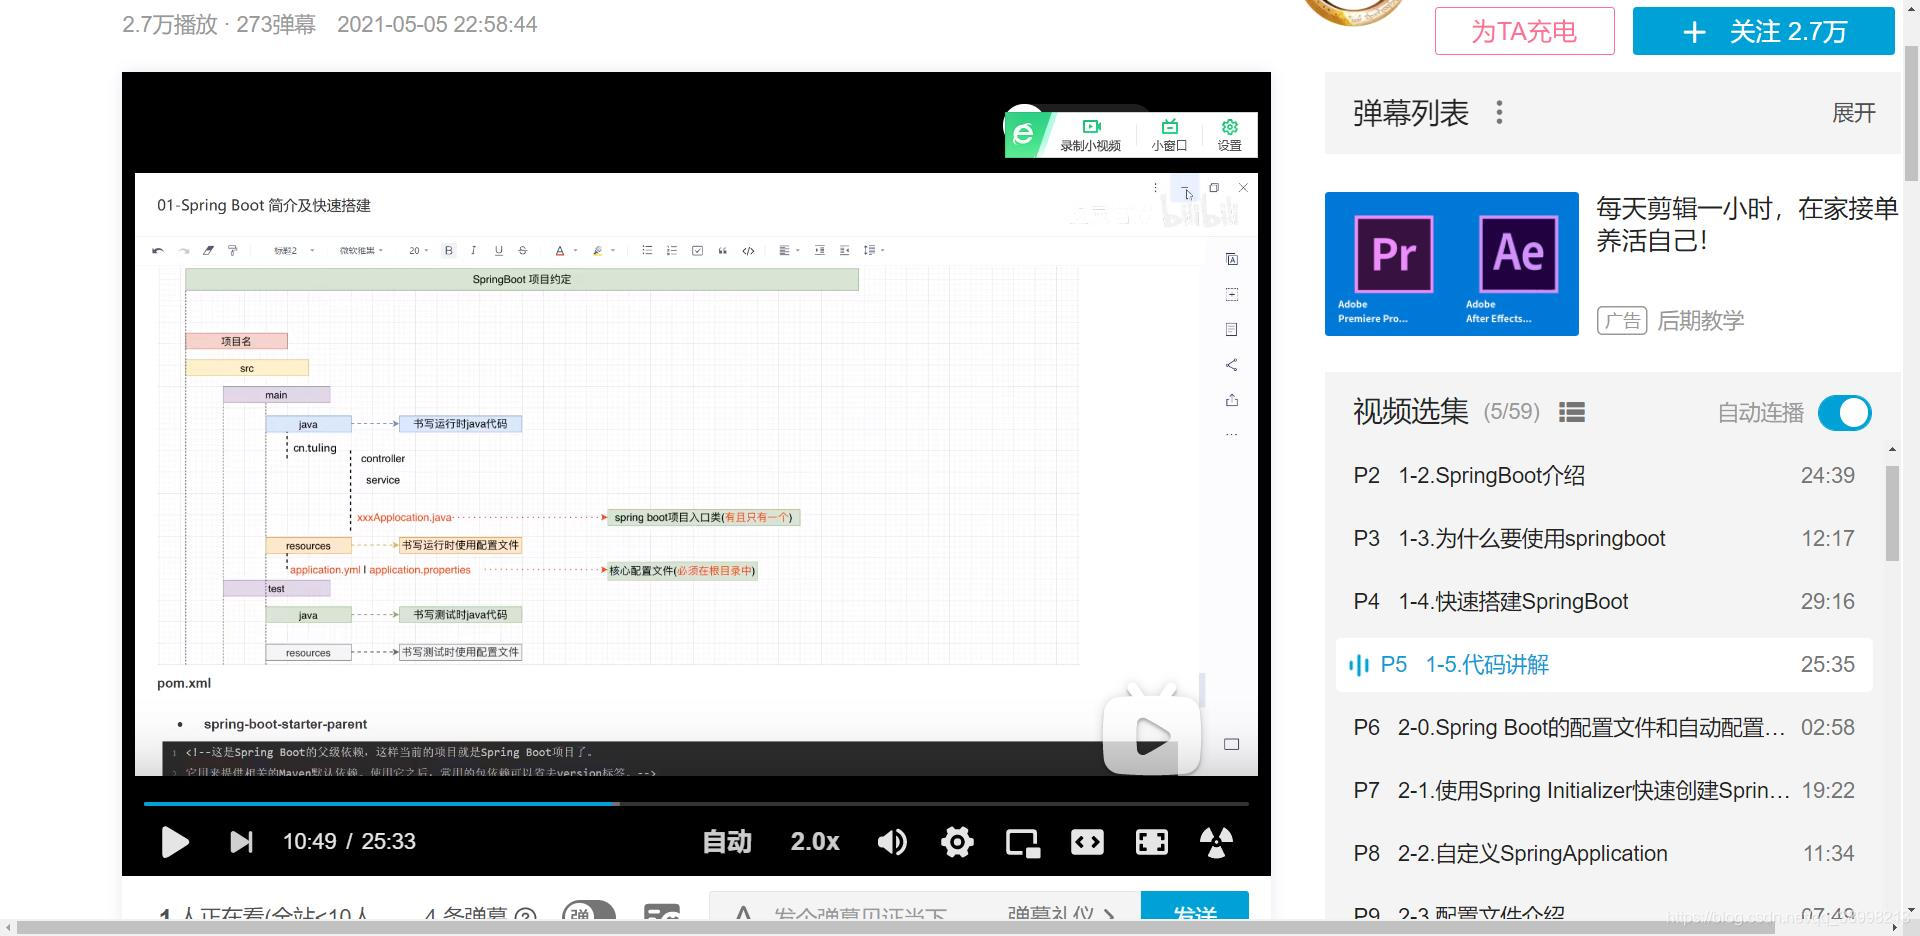Click the green browser e logo
This screenshot has width=1920, height=936.
pos(1023,133)
